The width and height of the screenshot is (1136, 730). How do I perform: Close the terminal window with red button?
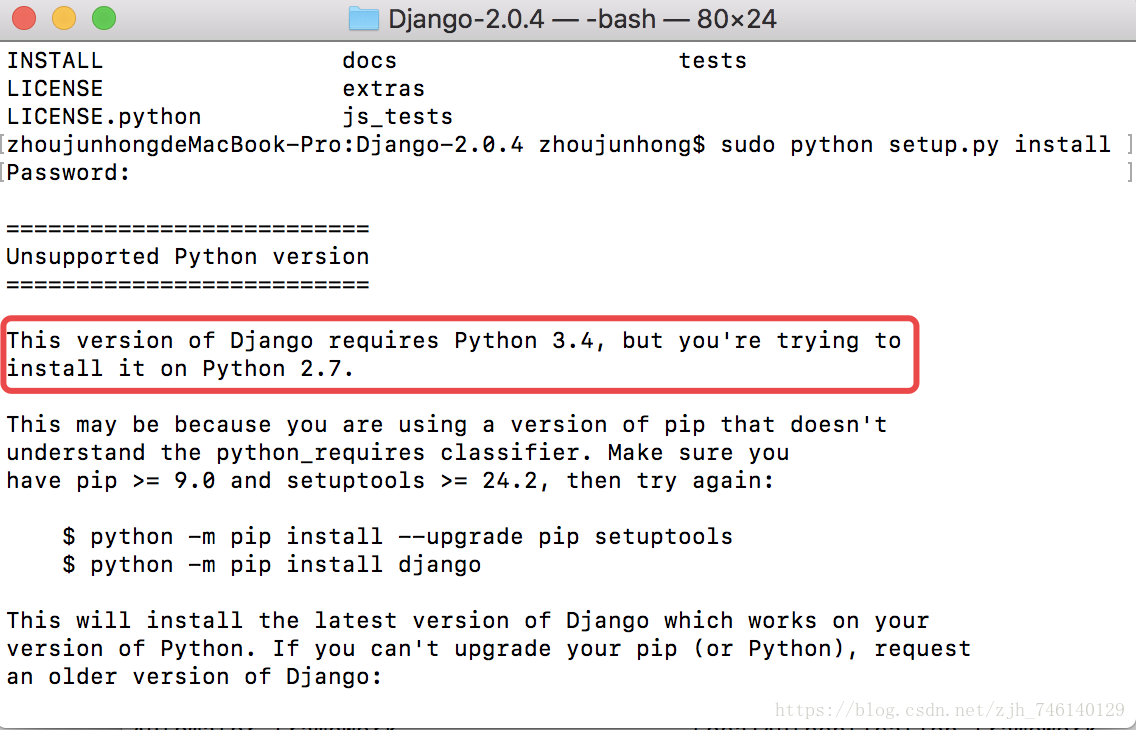(24, 18)
